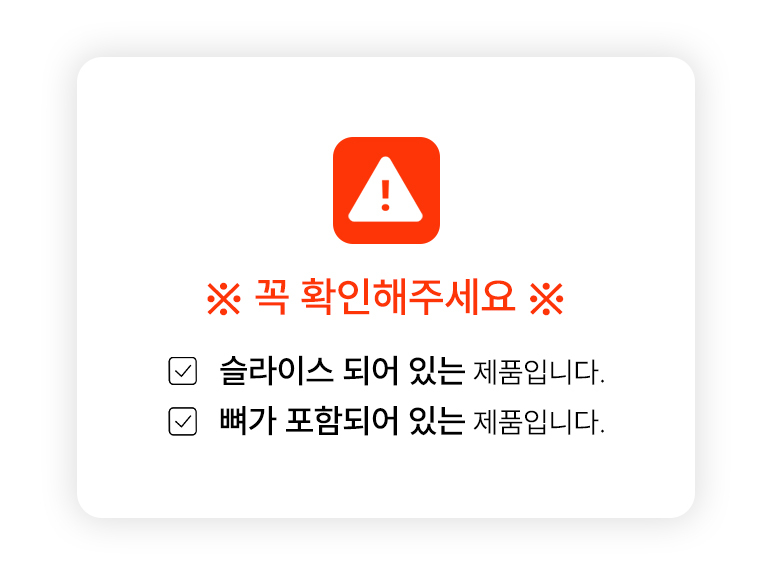This screenshot has width=770, height=574.
Task: Click the bold word 뼈가
Action: pyautogui.click(x=248, y=421)
